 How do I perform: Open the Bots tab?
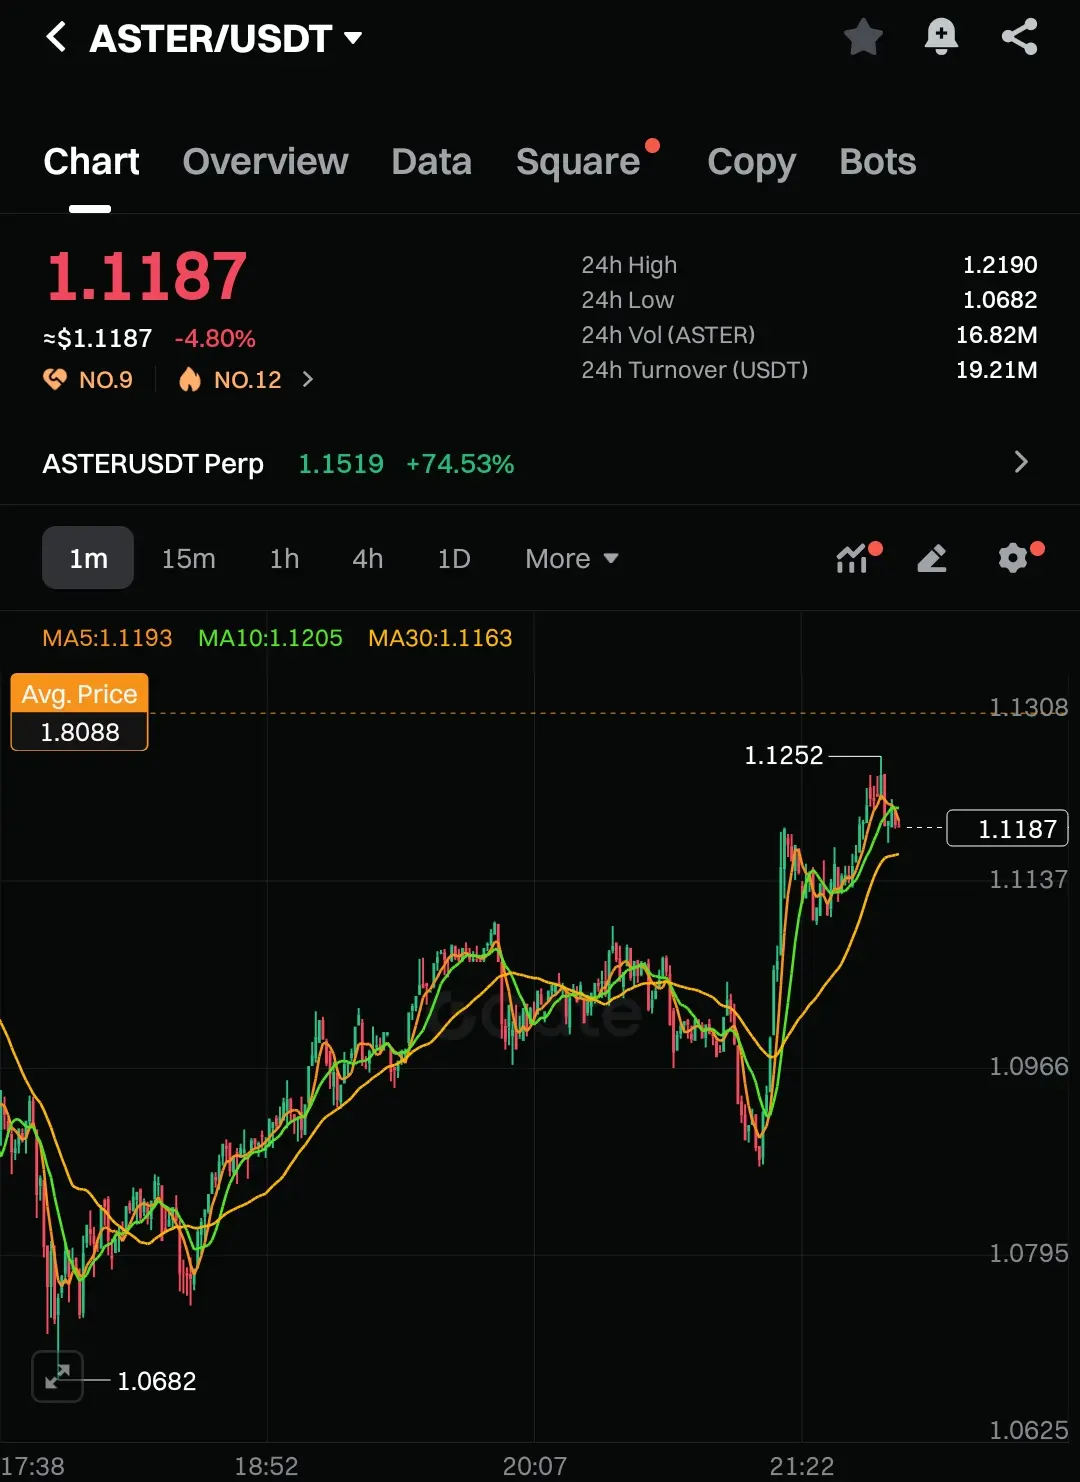coord(877,162)
